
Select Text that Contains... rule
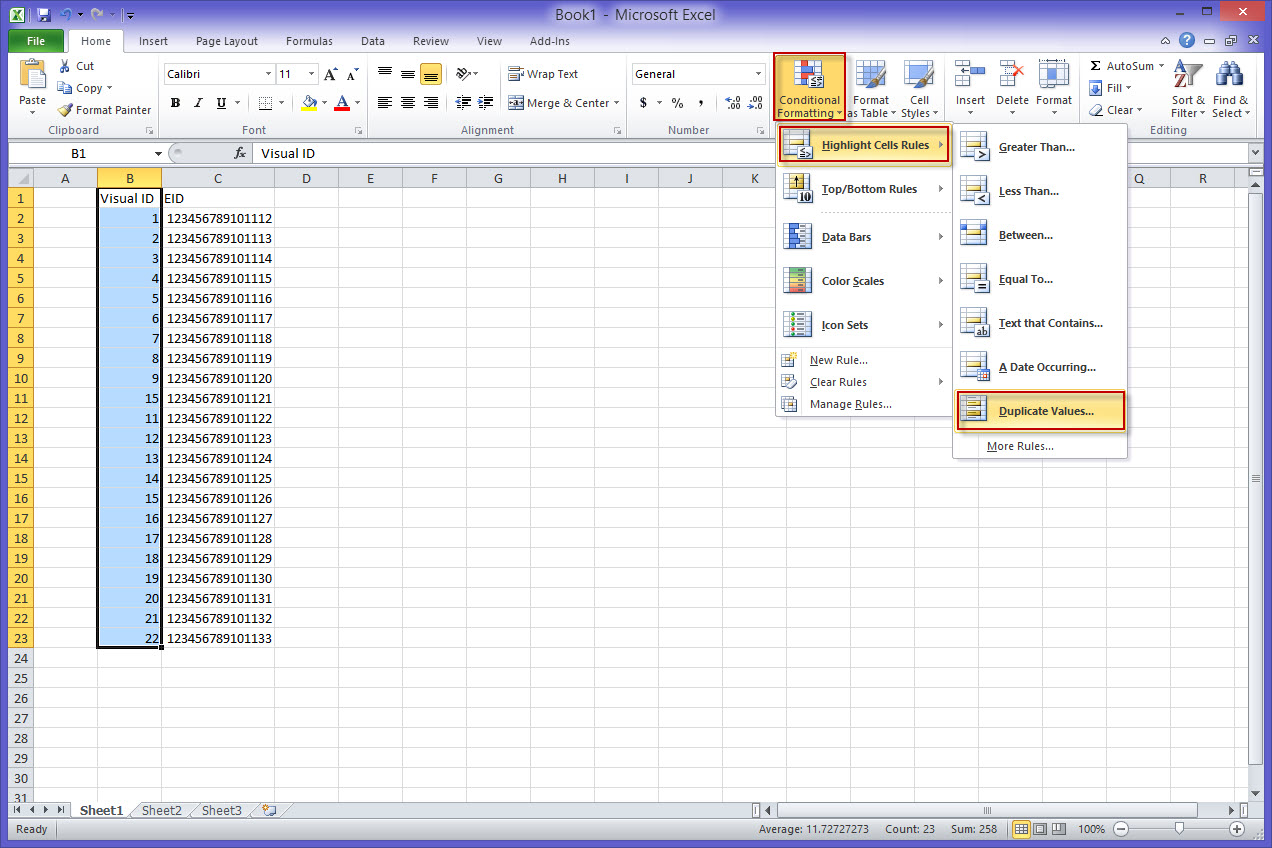[x=1040, y=323]
